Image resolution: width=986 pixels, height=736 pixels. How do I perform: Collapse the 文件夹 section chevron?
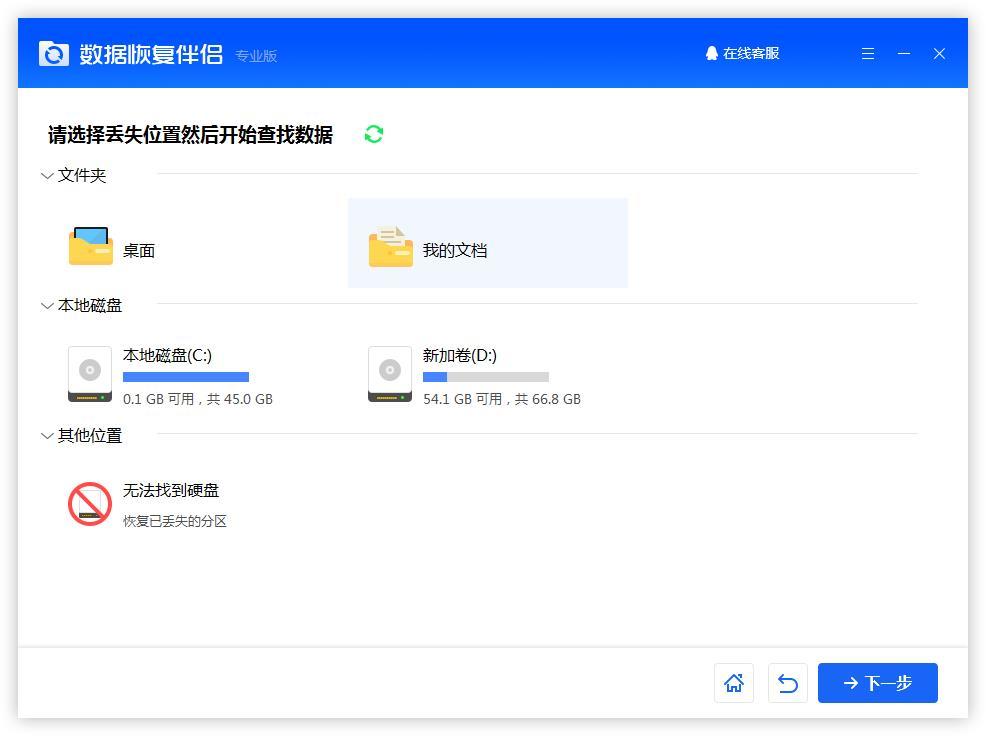47,175
